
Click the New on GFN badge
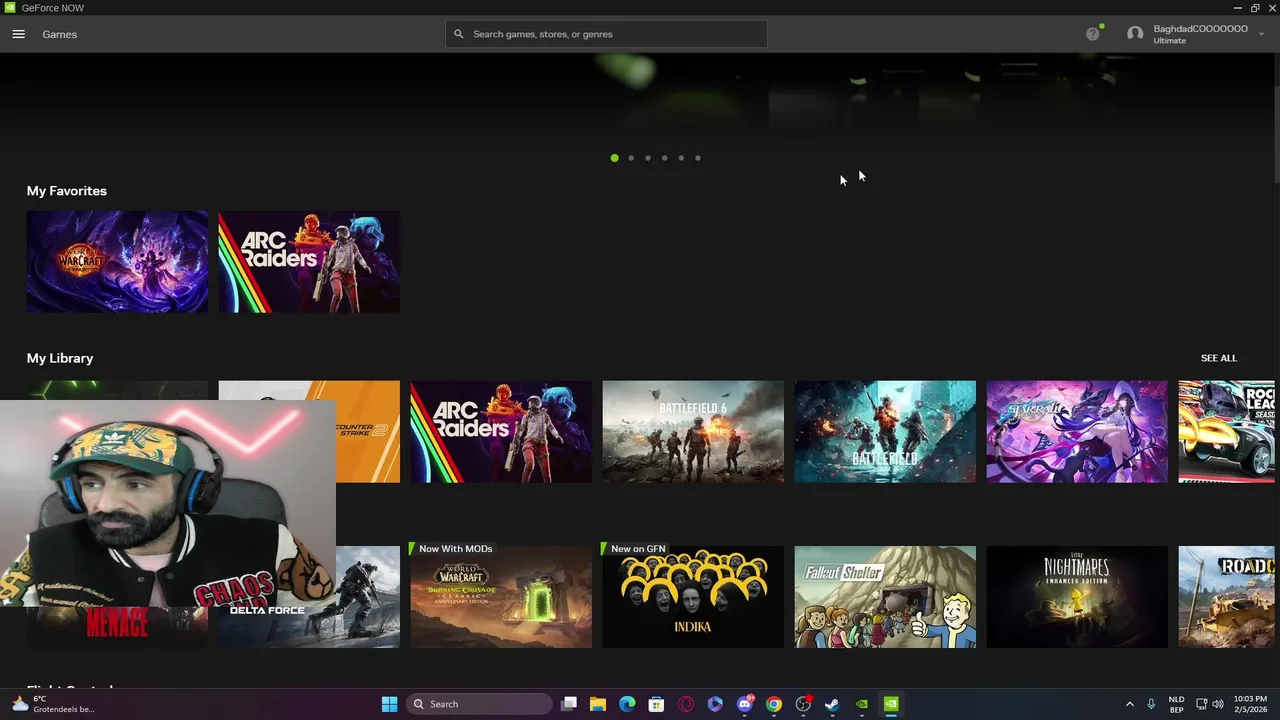coord(637,549)
